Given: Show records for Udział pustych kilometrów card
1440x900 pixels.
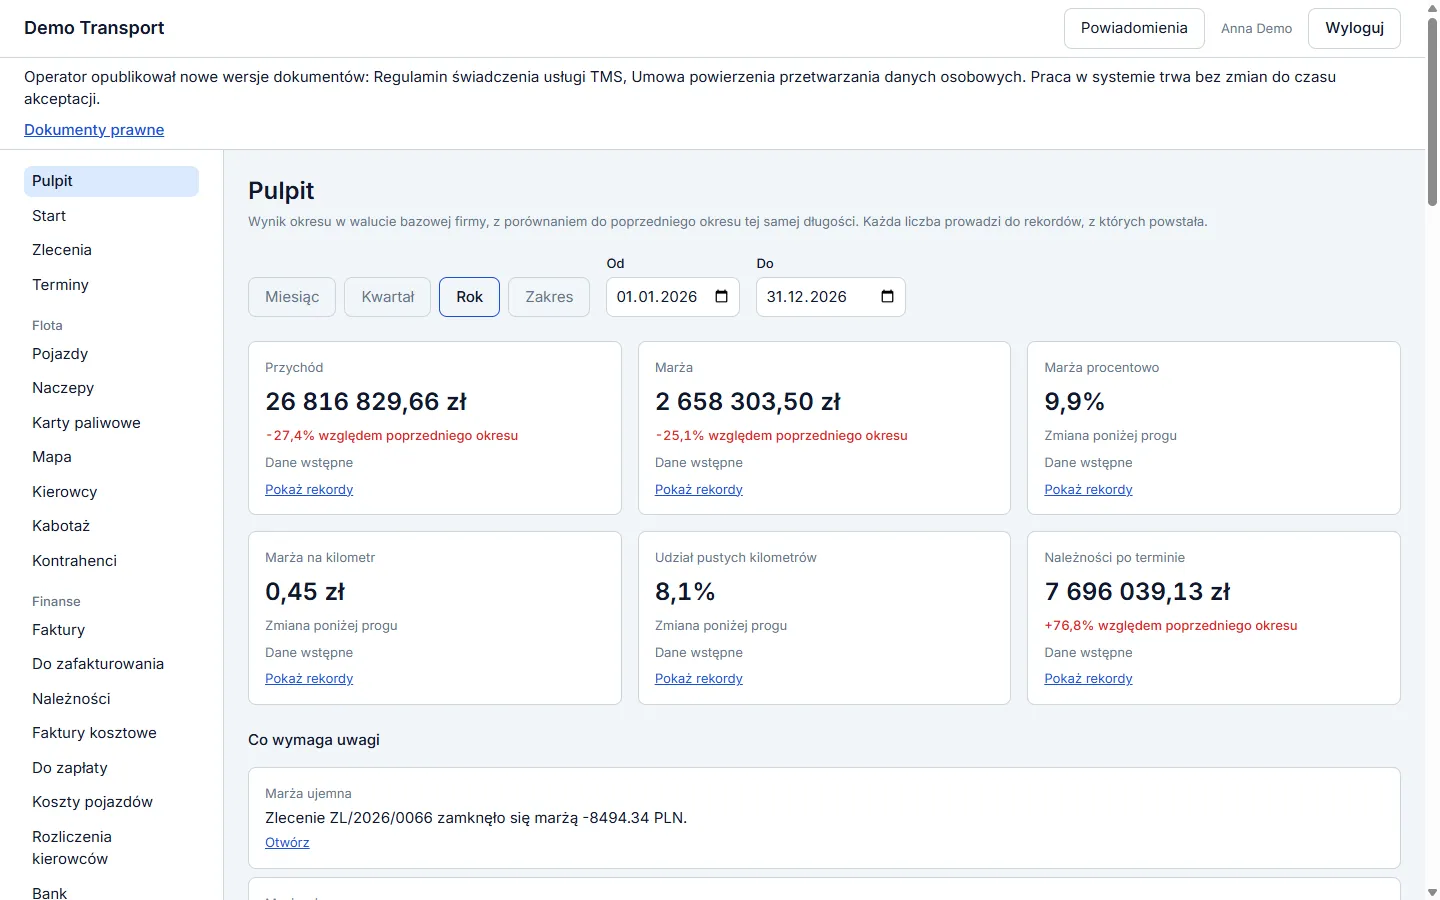Looking at the screenshot, I should coord(699,679).
